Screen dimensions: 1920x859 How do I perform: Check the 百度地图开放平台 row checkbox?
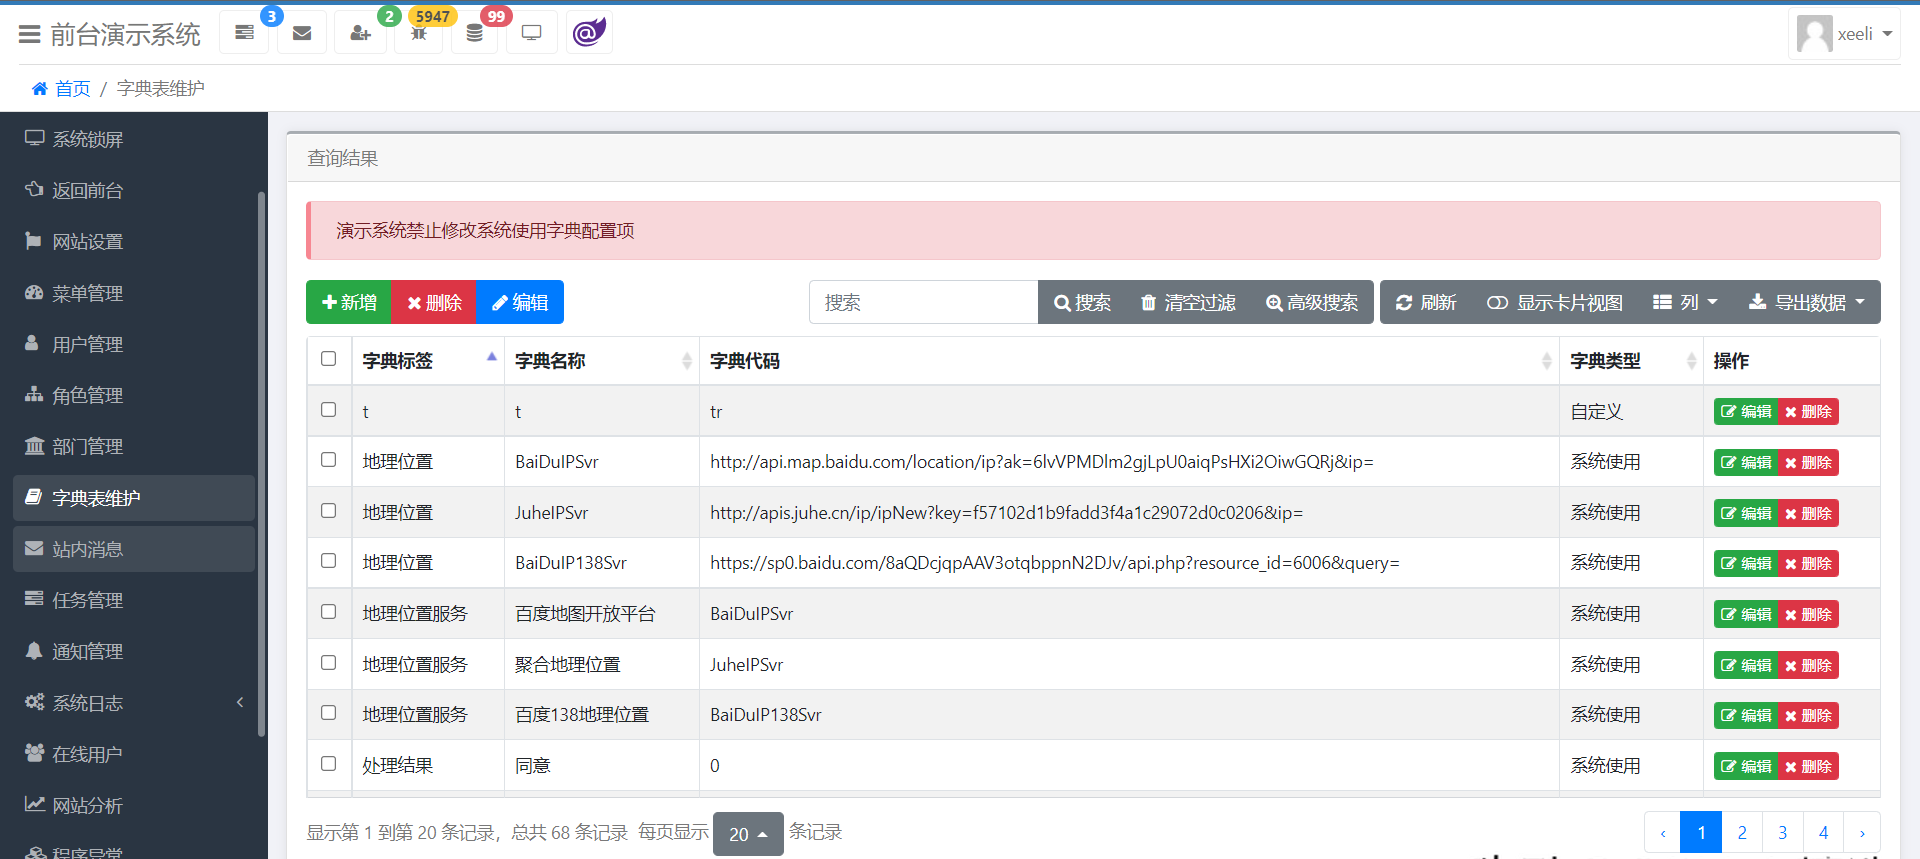pos(328,612)
